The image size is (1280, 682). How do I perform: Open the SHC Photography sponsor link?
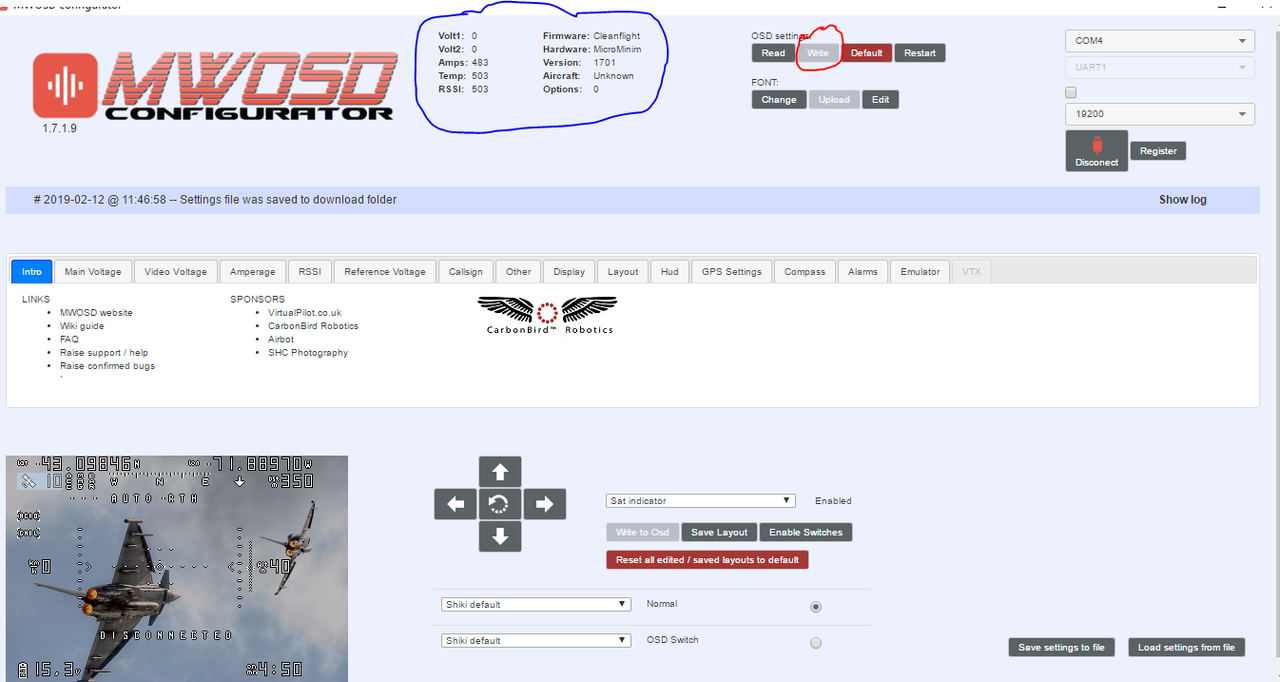308,353
